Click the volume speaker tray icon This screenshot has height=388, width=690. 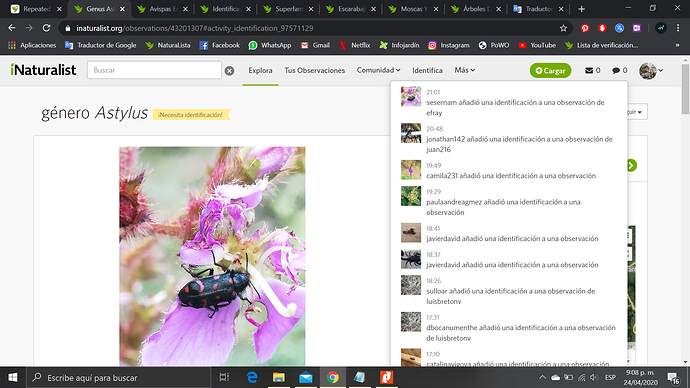click(595, 377)
